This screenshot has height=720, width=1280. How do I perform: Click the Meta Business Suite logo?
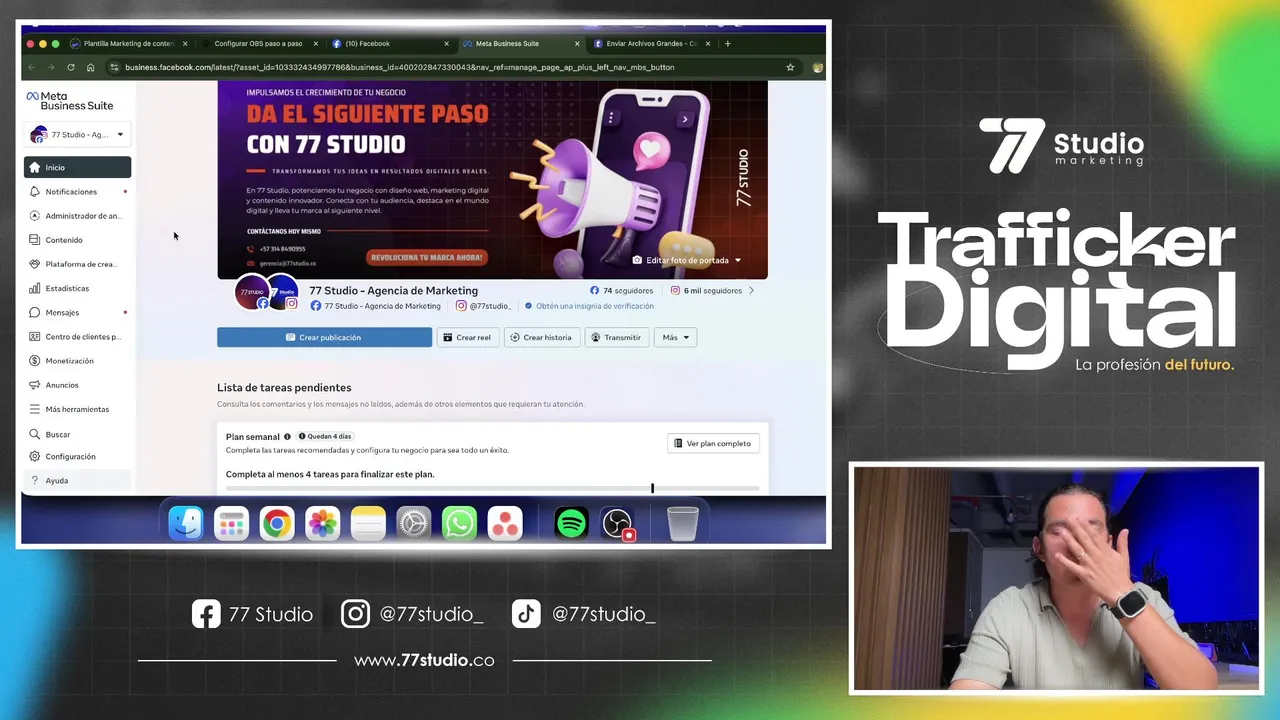pyautogui.click(x=70, y=101)
